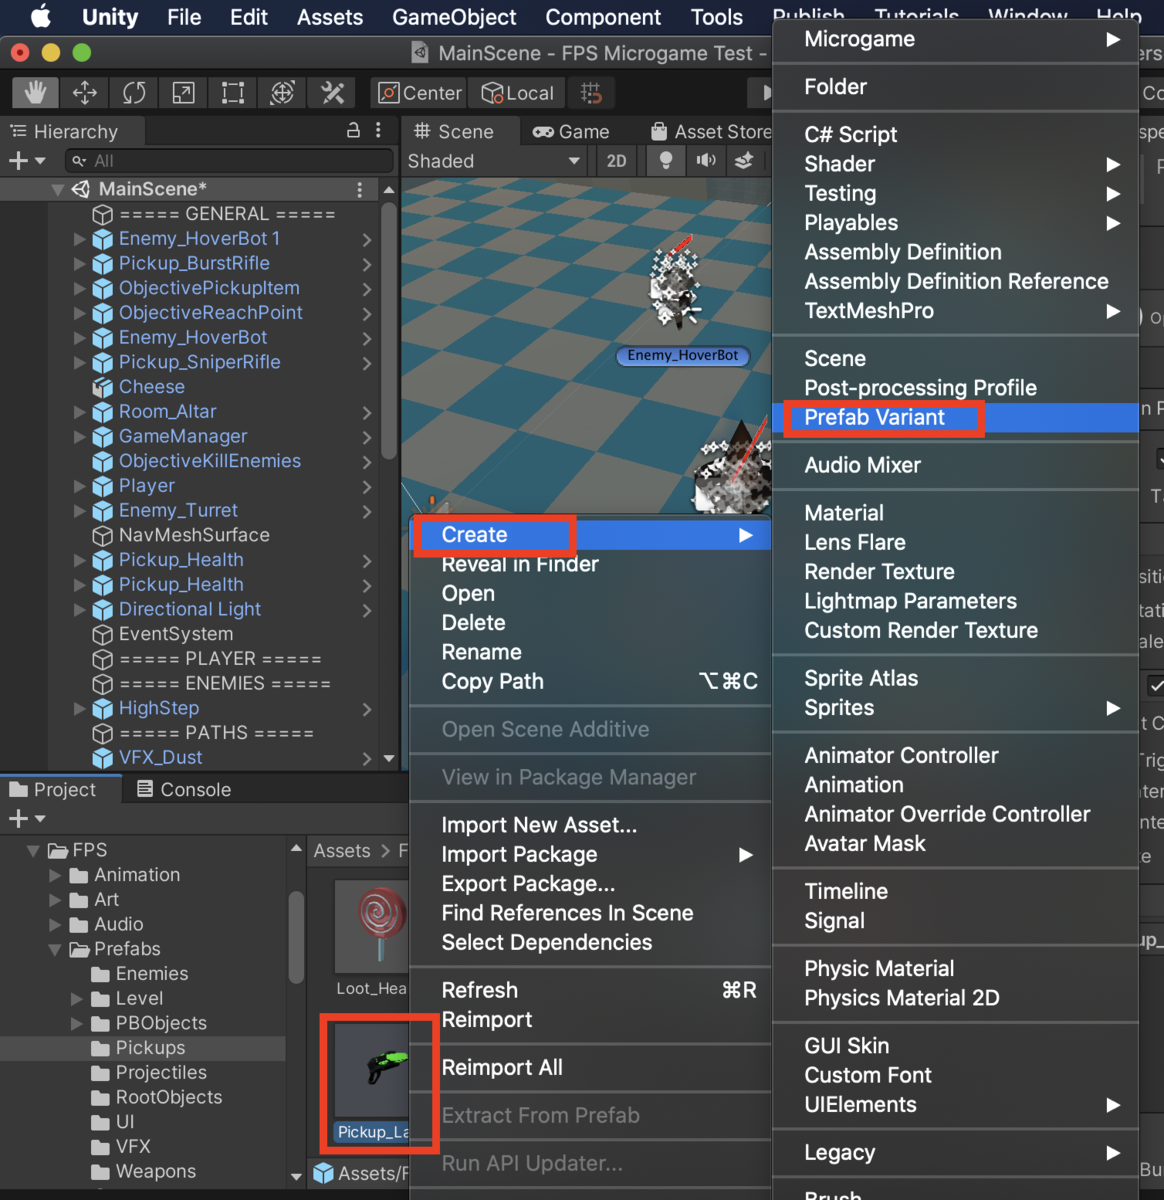Collapse the FPS folder
The width and height of the screenshot is (1164, 1200).
pos(33,851)
